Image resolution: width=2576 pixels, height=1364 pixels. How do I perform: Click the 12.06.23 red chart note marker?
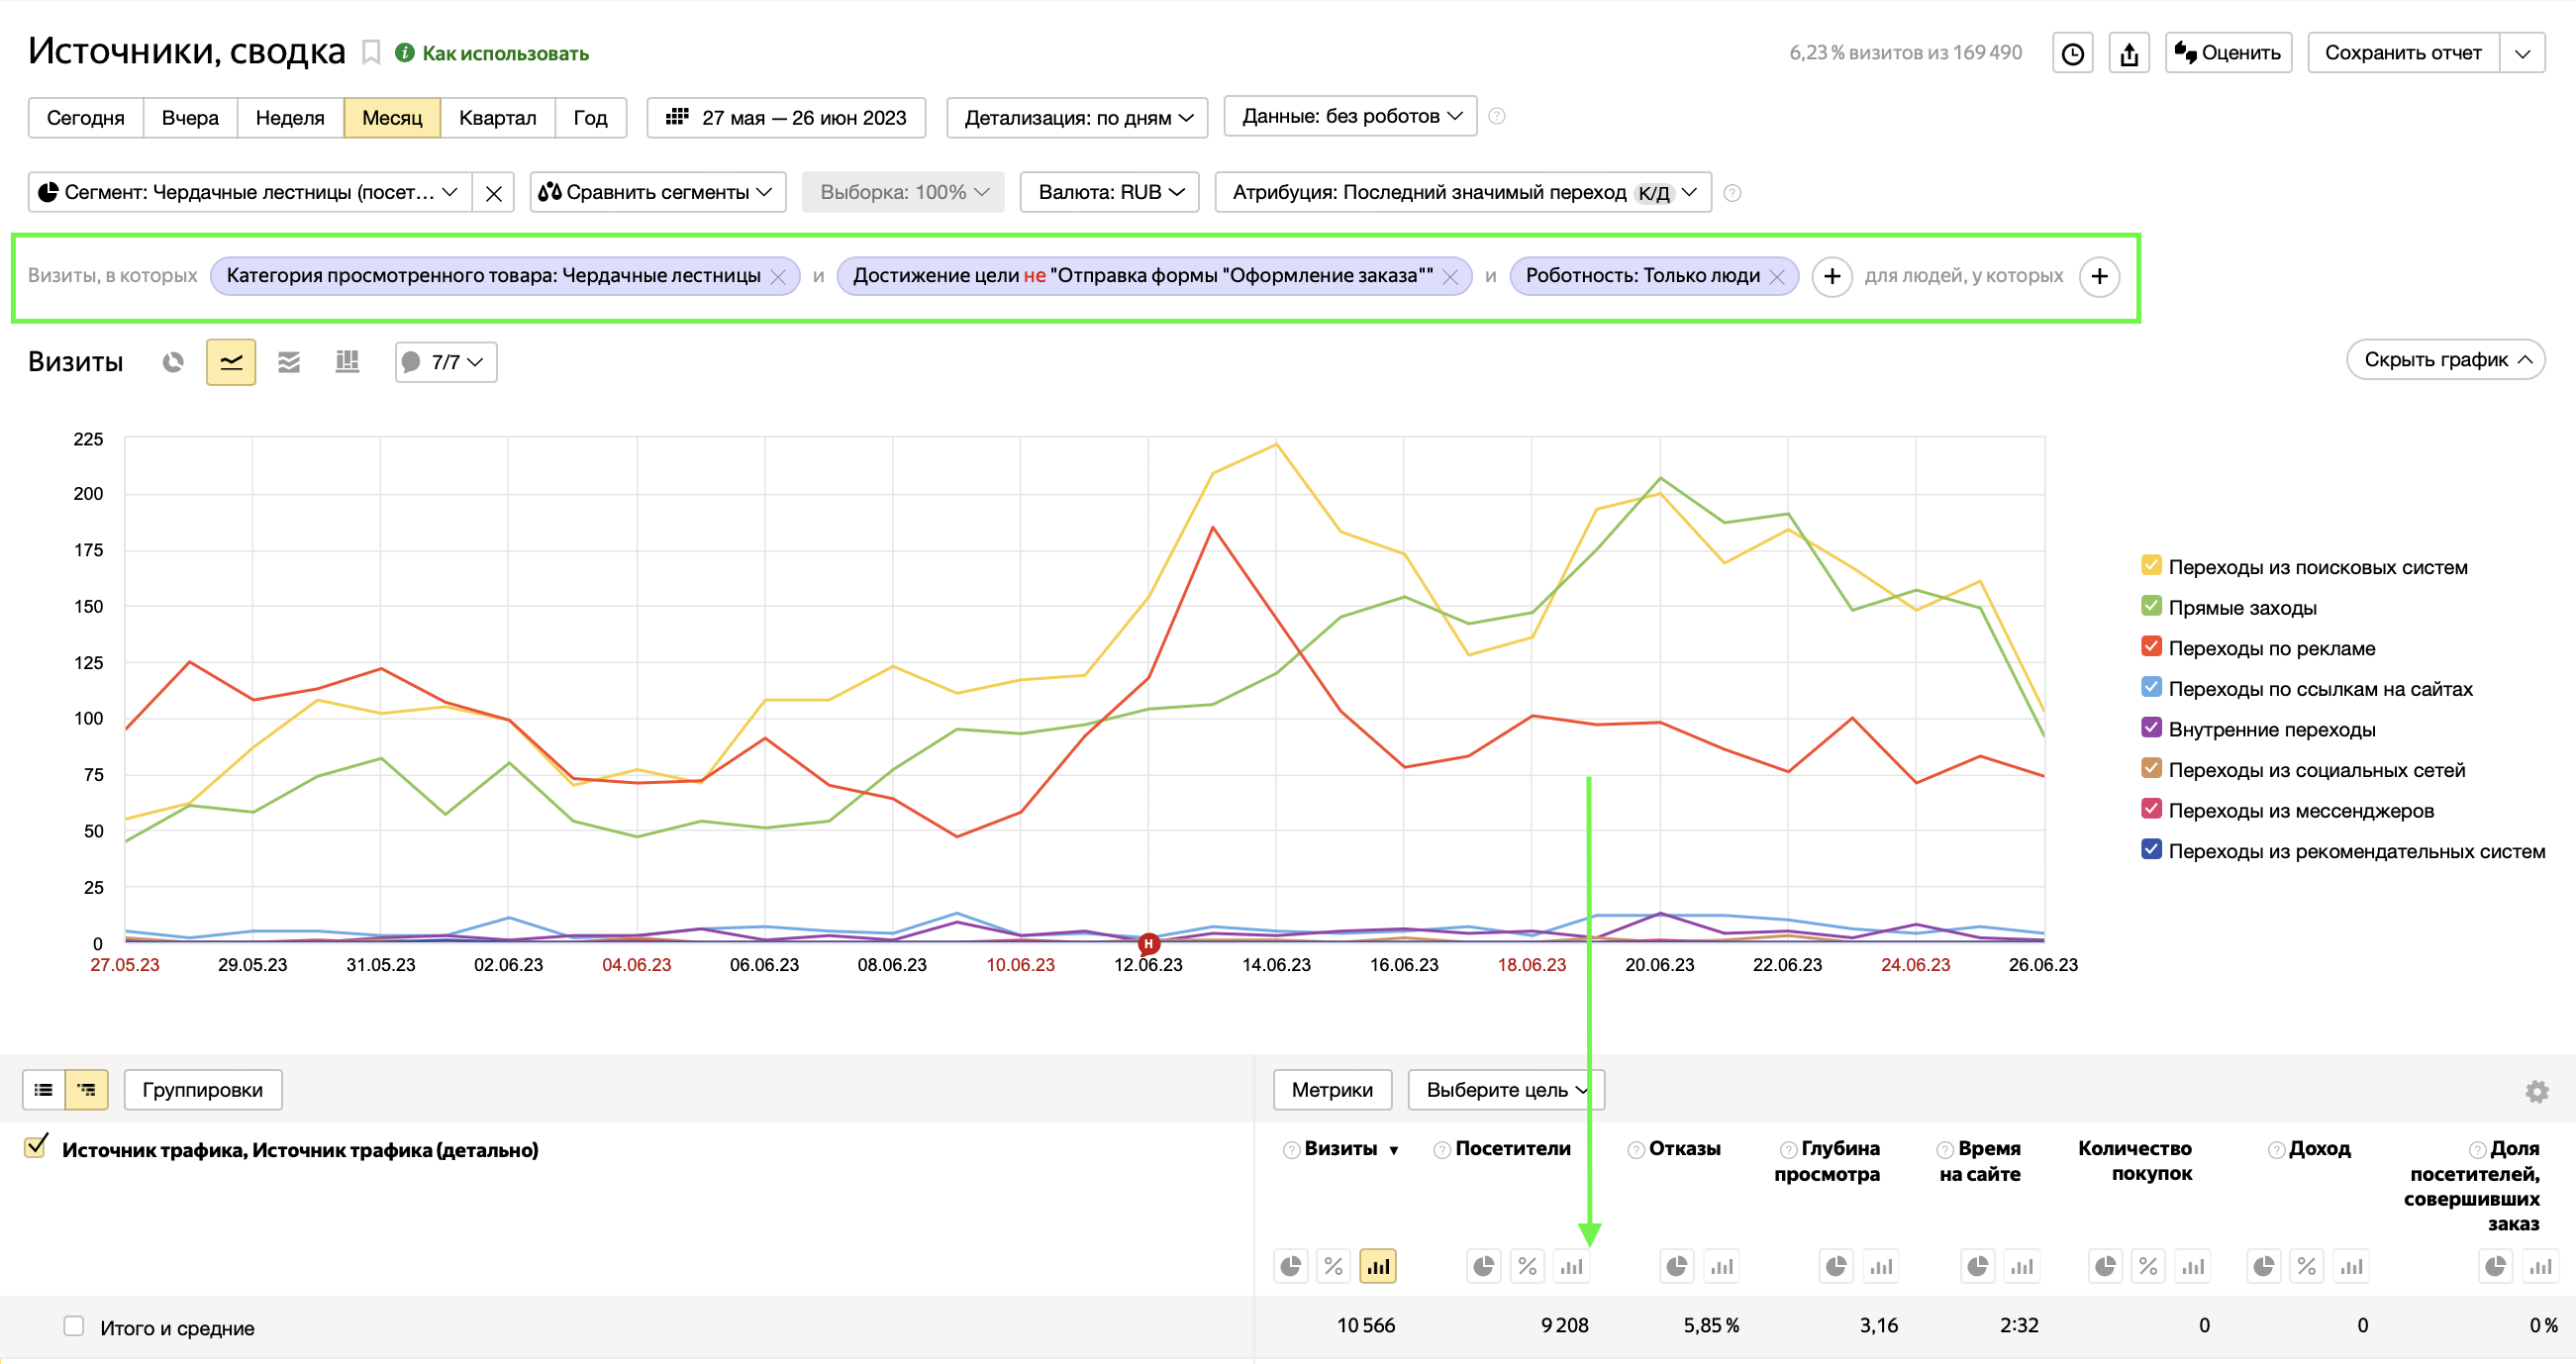pyautogui.click(x=1148, y=943)
